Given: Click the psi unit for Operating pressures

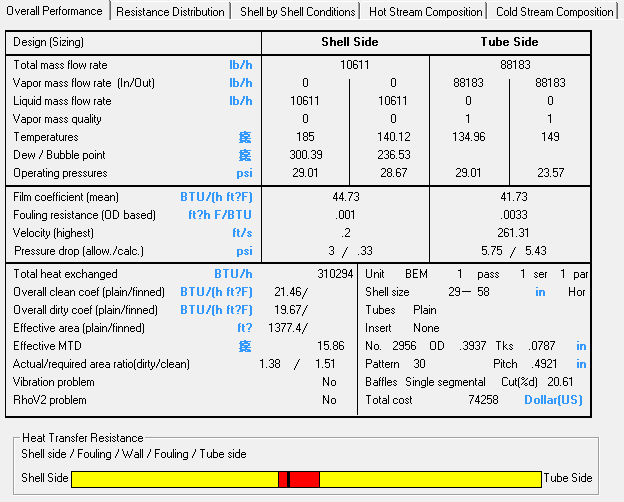Looking at the screenshot, I should click(244, 173).
